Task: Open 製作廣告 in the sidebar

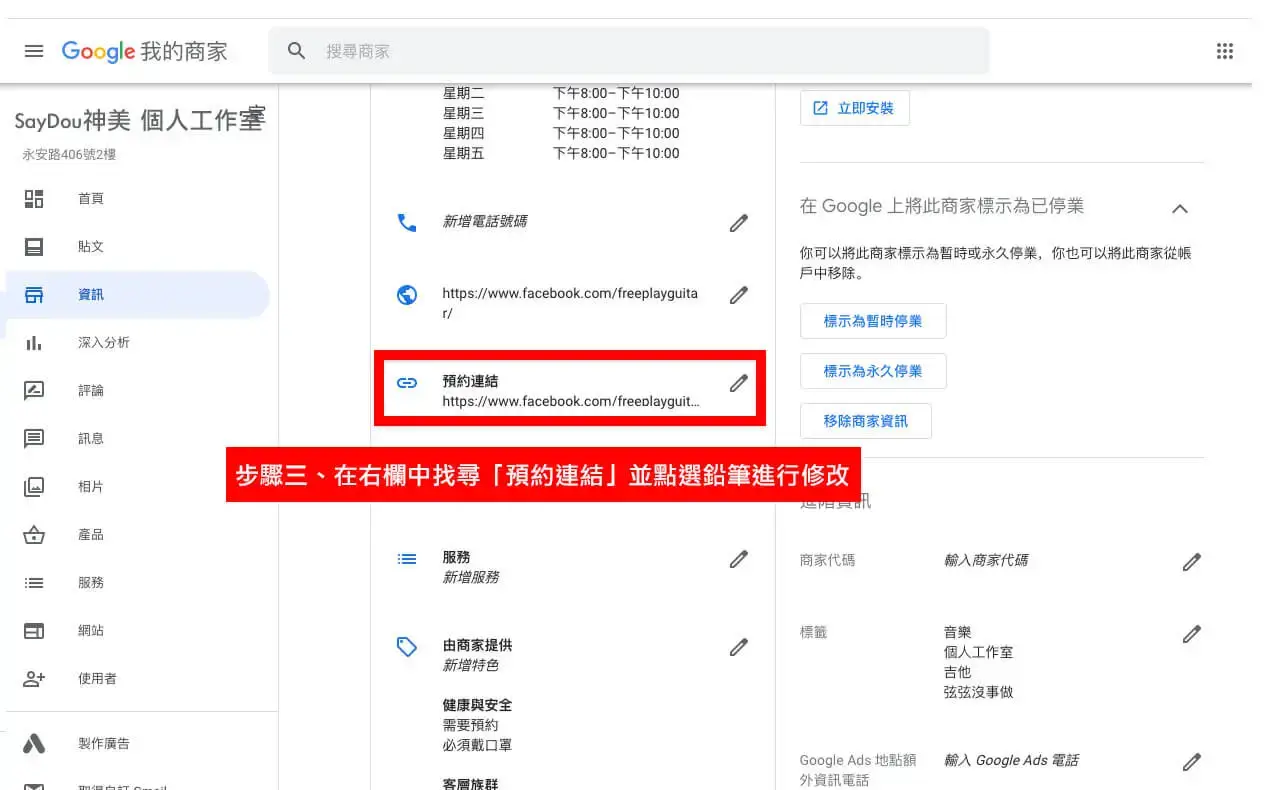Action: click(138, 743)
